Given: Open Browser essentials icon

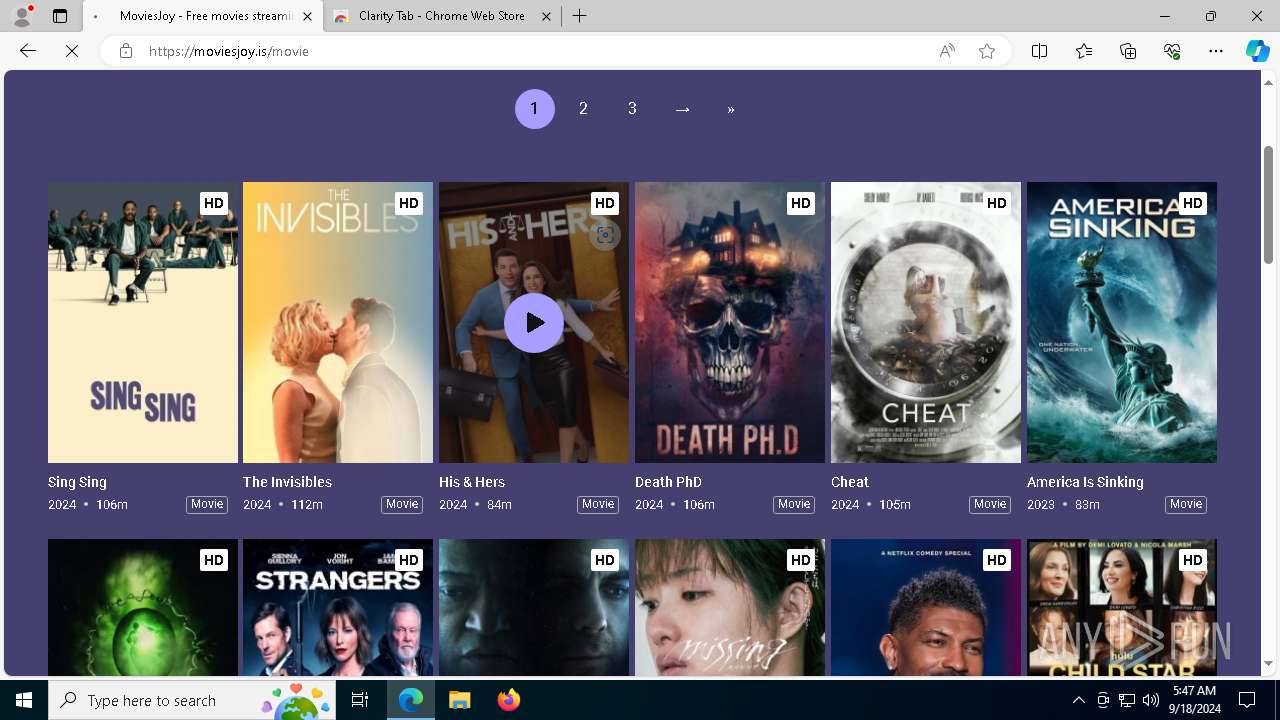Looking at the screenshot, I should [x=1172, y=51].
